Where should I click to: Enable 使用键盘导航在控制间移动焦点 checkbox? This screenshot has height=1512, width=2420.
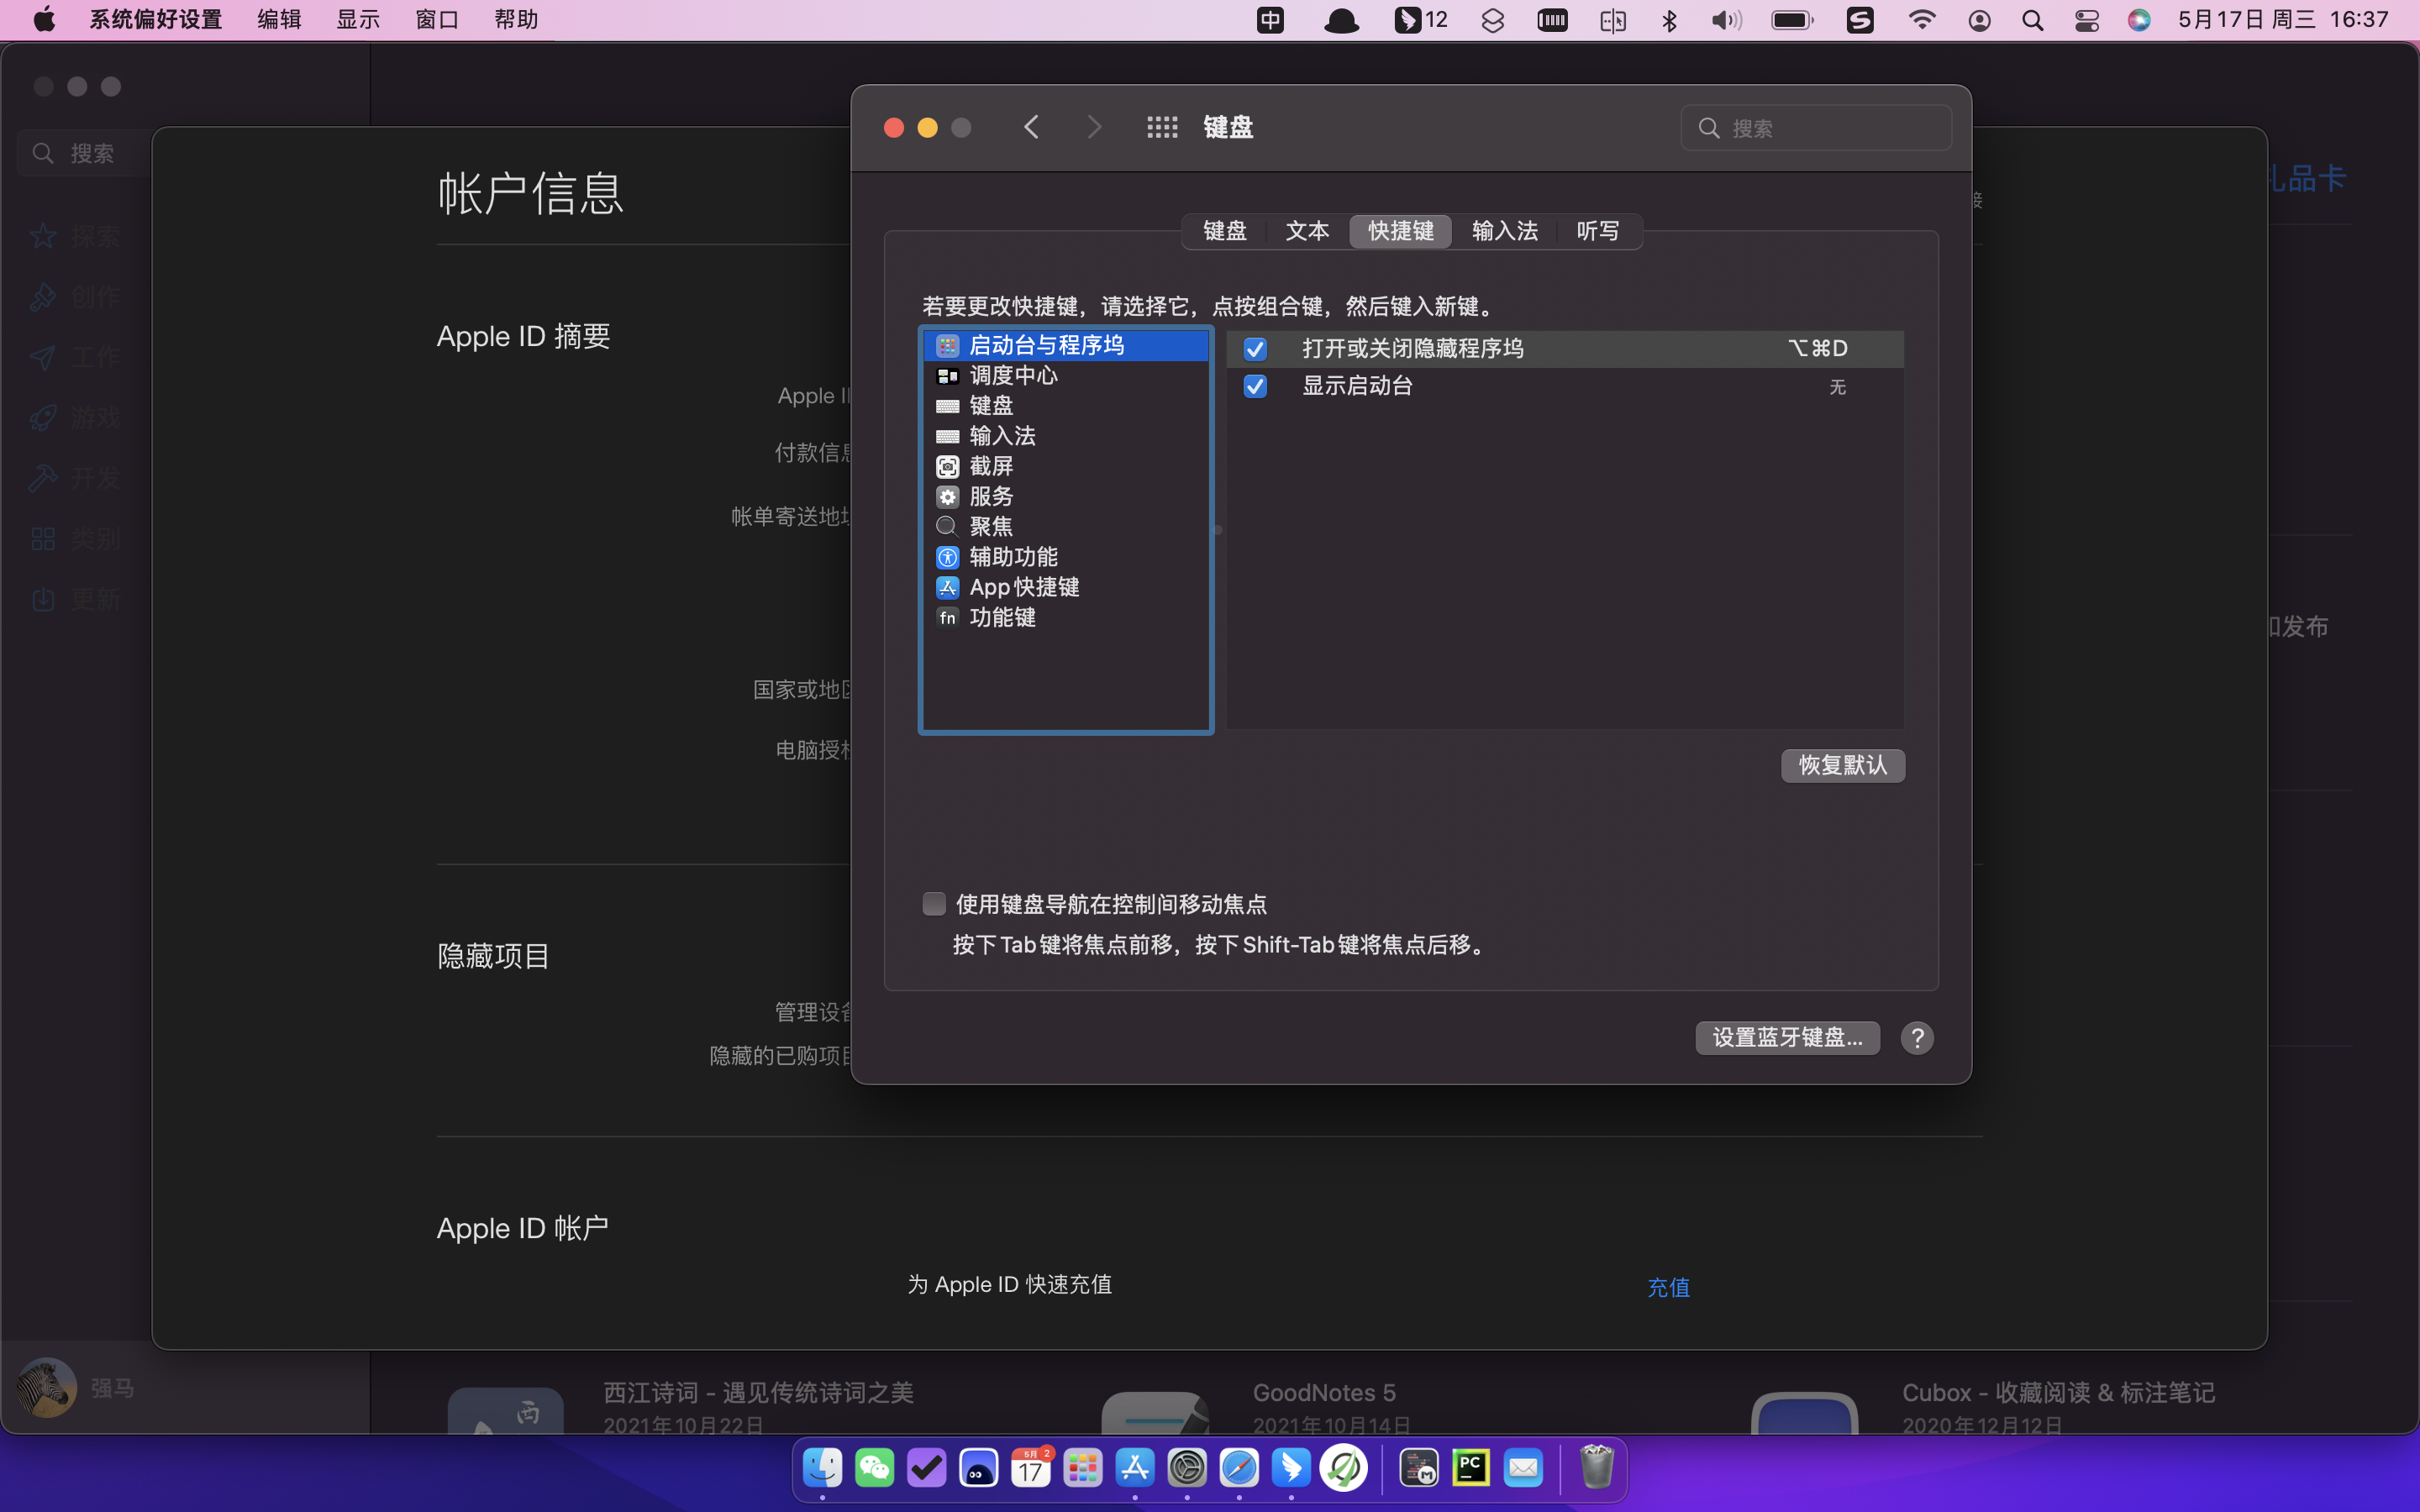[x=934, y=904]
